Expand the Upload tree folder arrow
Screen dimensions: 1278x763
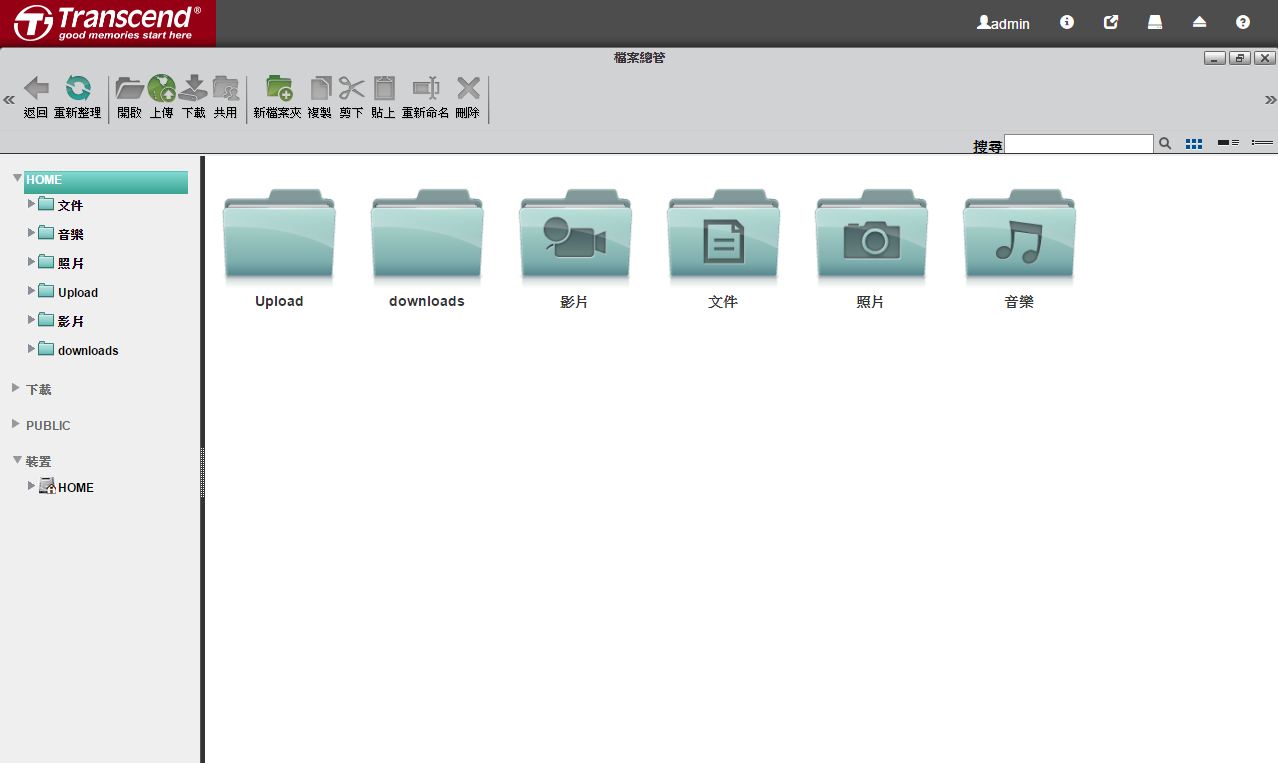[x=32, y=291]
